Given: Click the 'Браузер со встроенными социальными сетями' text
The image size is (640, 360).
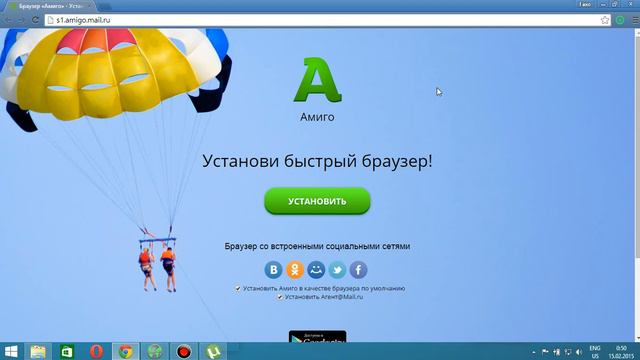Looking at the screenshot, I should coord(317,247).
